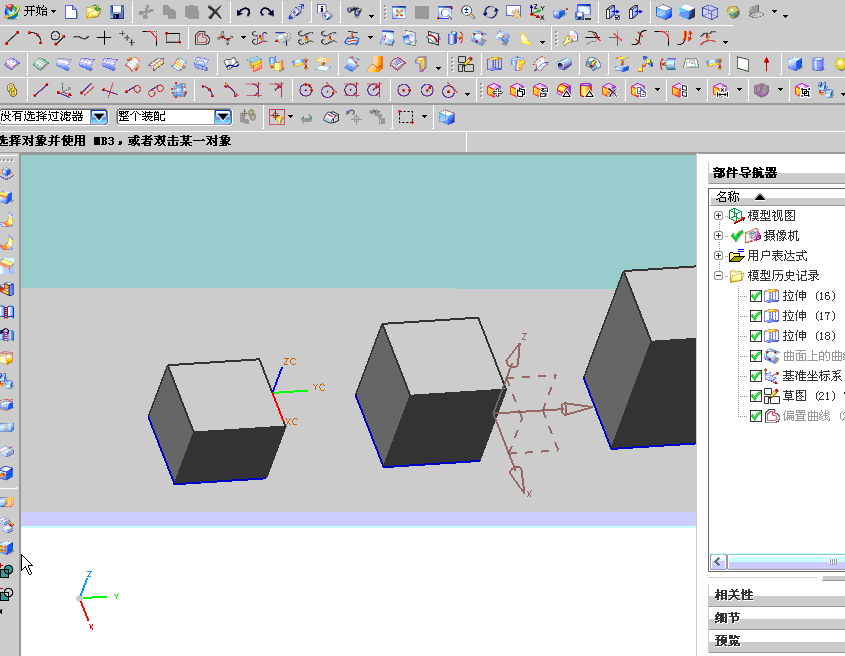Toggle checkbox for 拉伸 (18)
845x656 pixels.
tap(756, 336)
